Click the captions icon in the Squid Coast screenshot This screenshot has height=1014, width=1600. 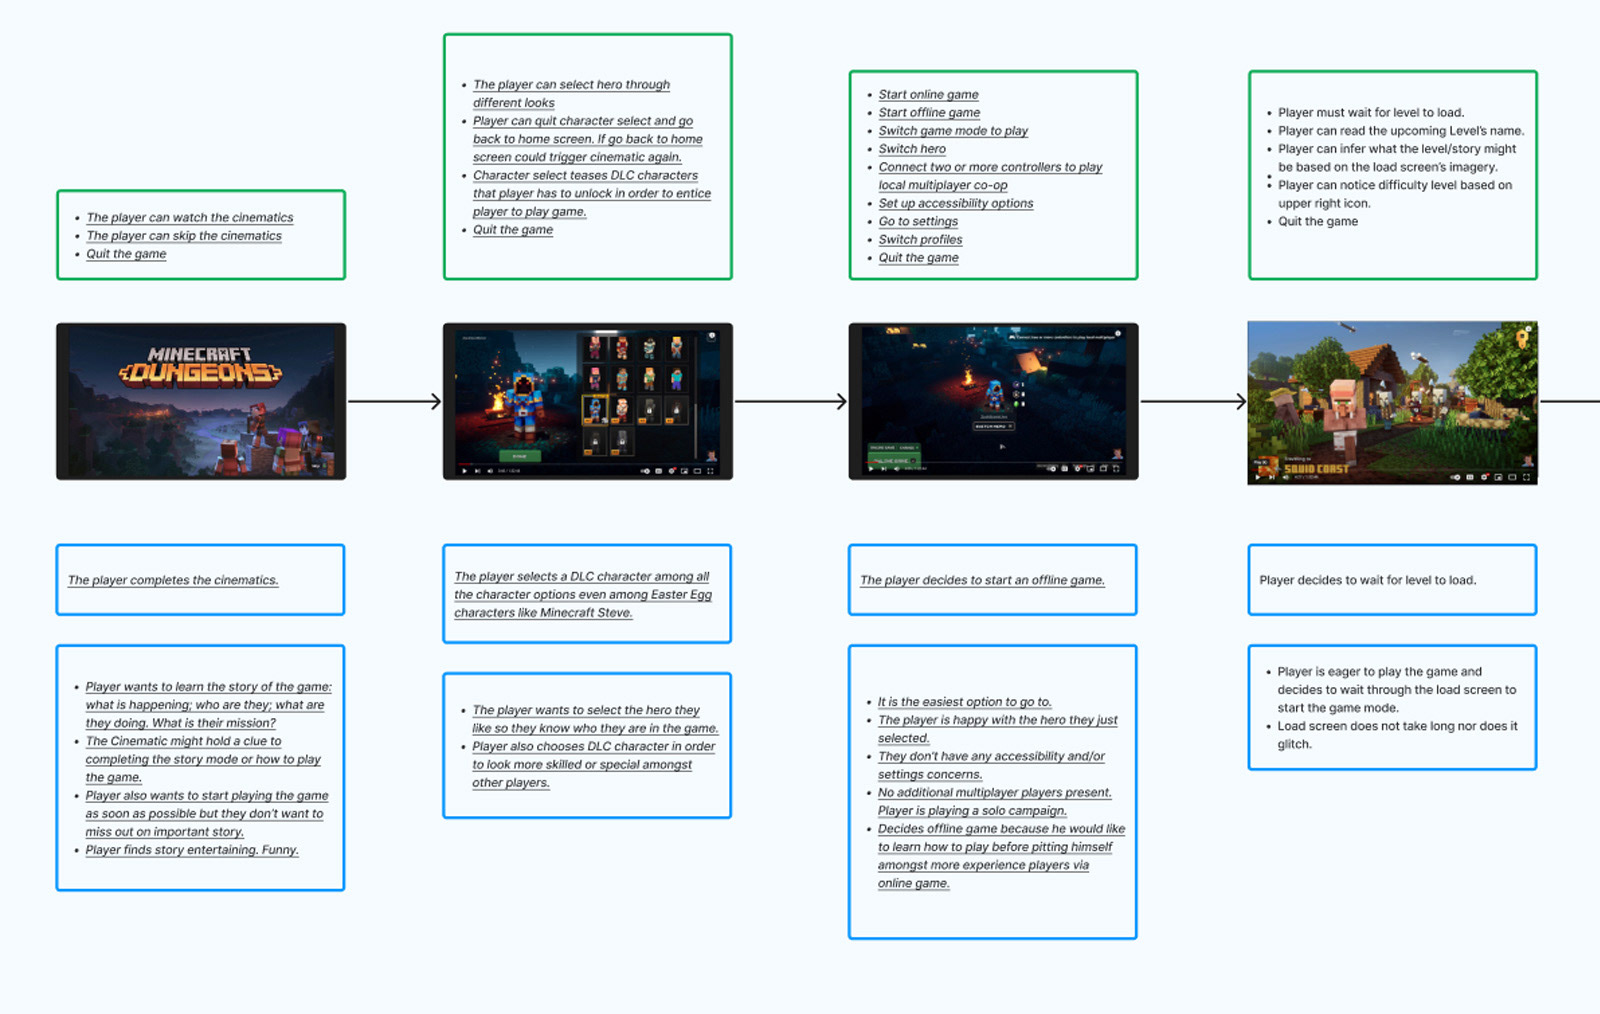point(1470,477)
